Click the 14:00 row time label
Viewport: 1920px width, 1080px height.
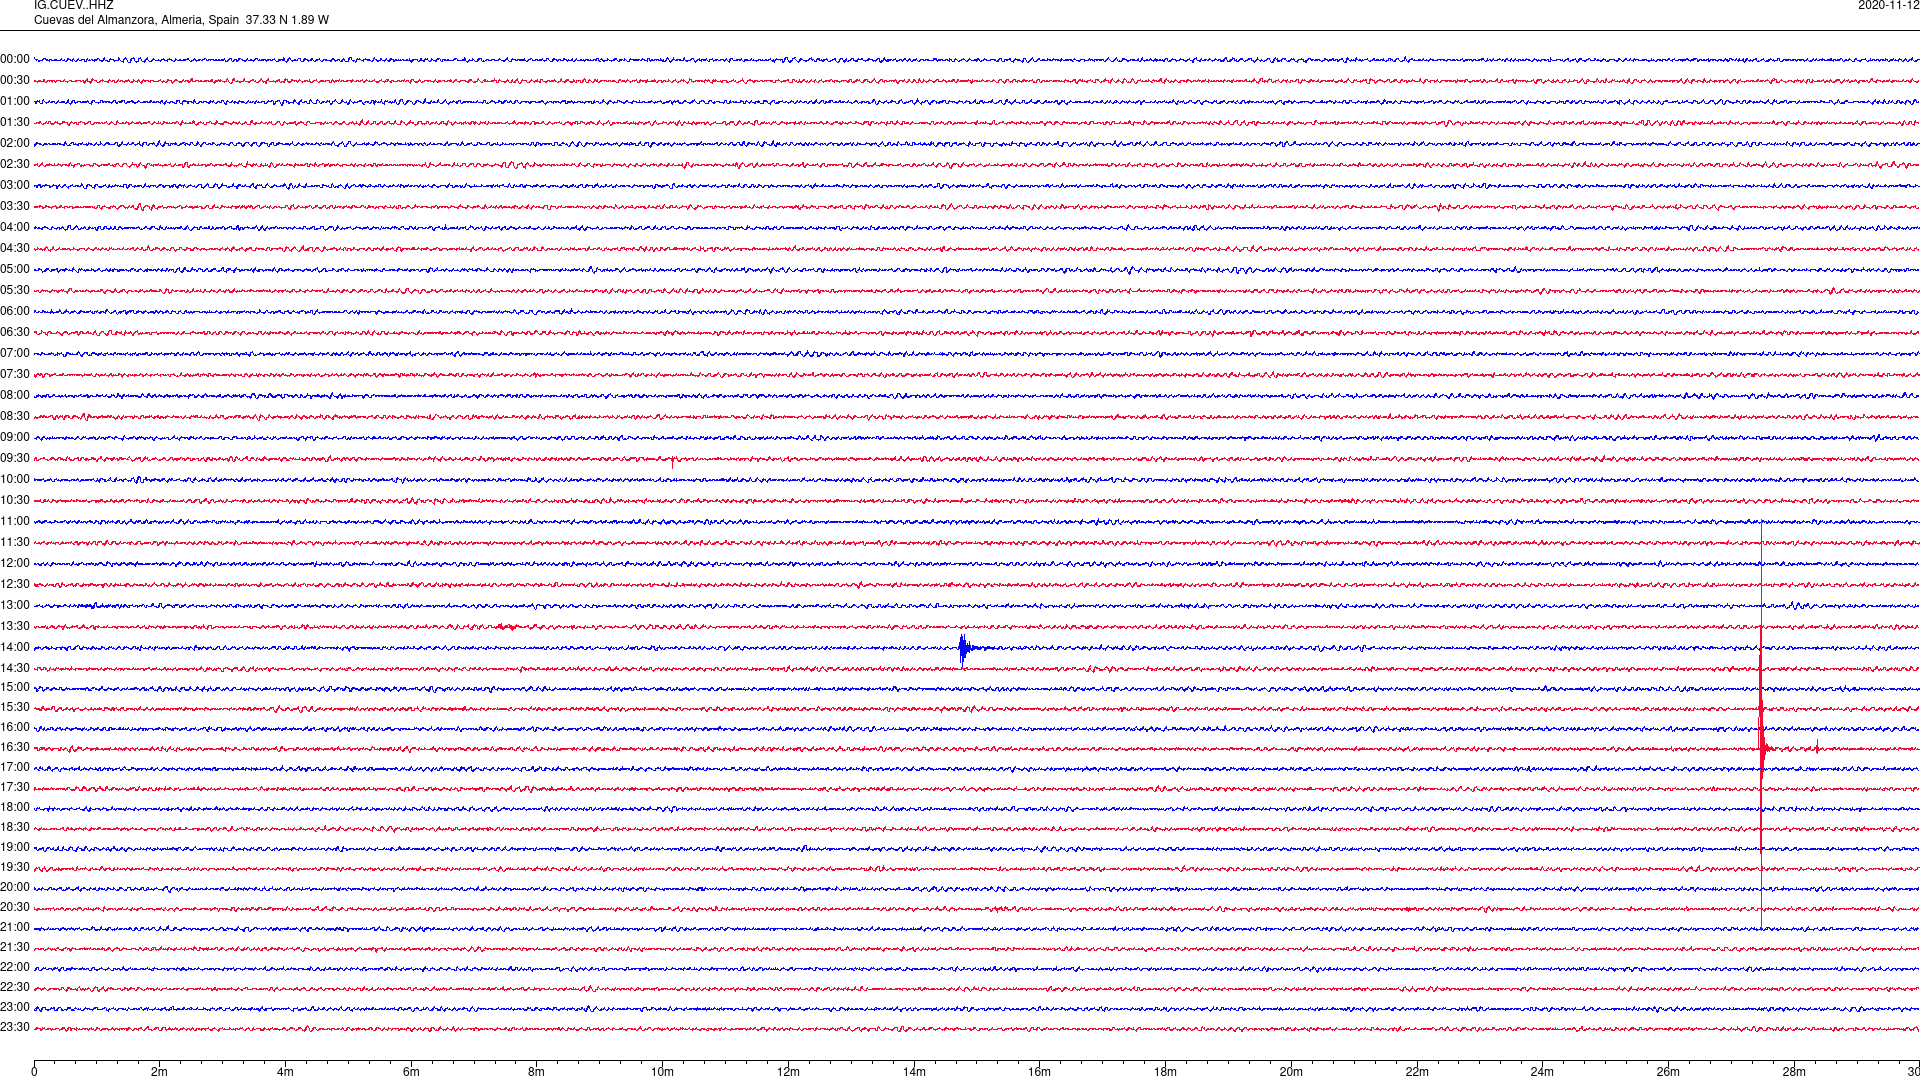pos(15,647)
